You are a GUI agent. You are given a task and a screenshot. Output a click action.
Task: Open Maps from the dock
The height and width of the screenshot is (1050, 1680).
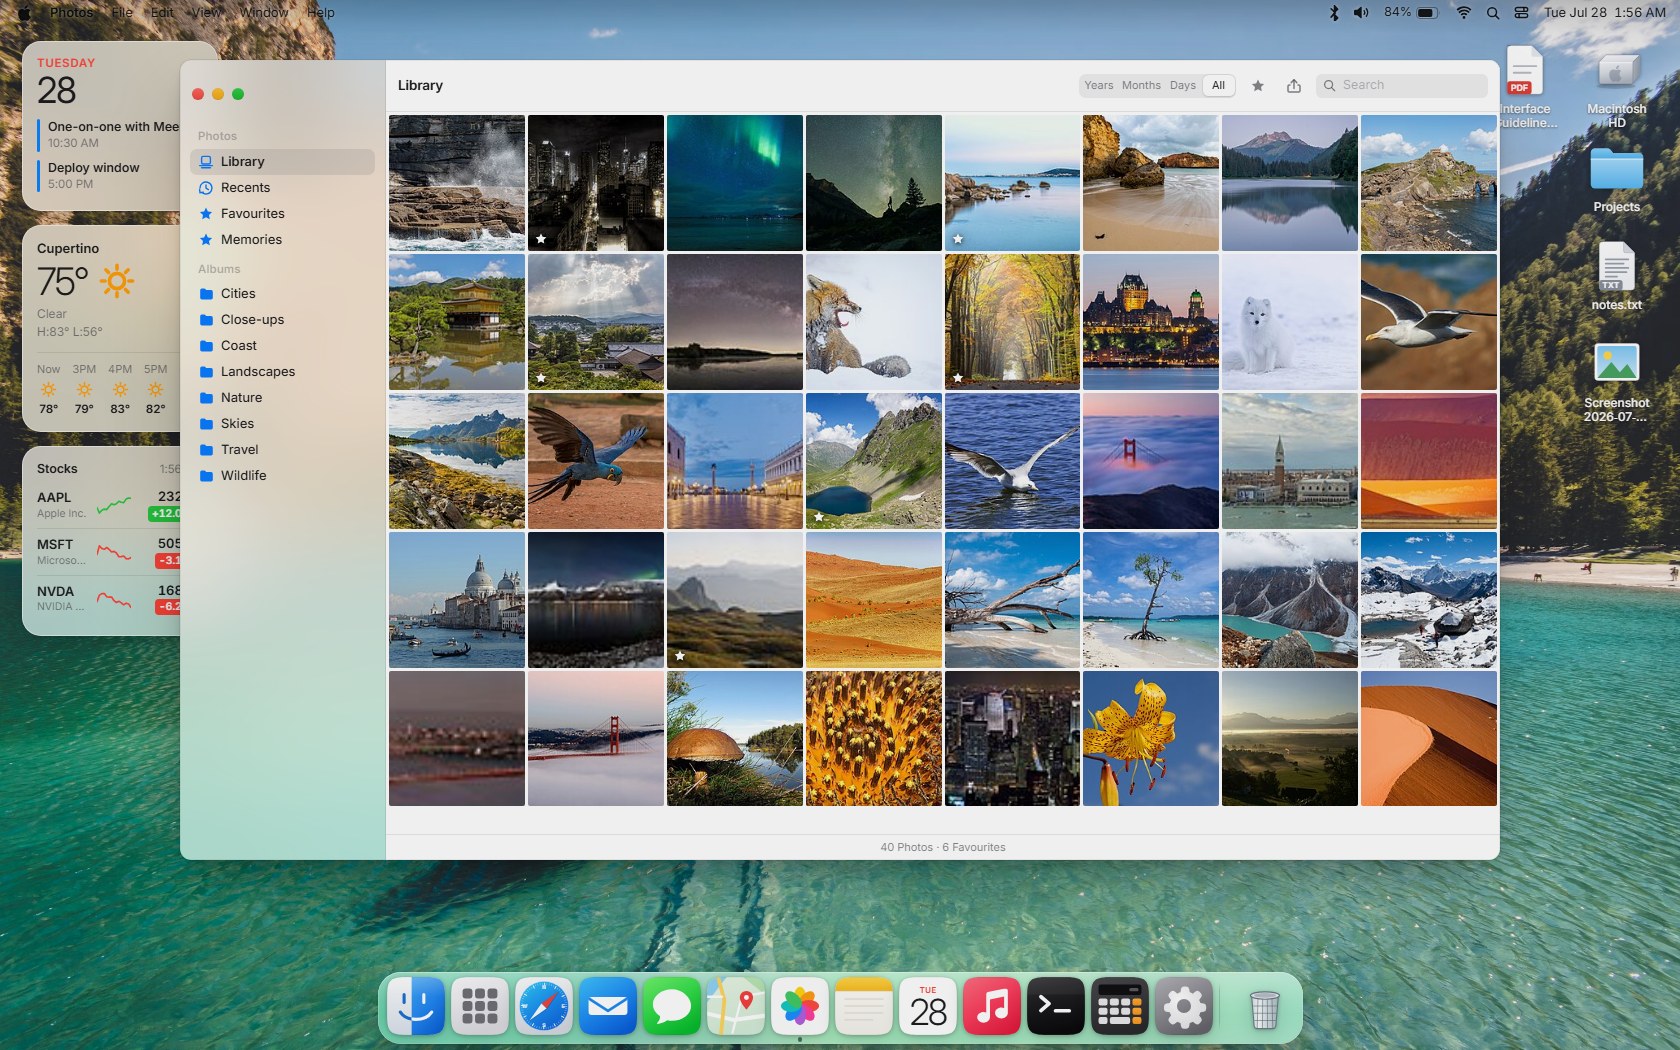coord(736,1006)
